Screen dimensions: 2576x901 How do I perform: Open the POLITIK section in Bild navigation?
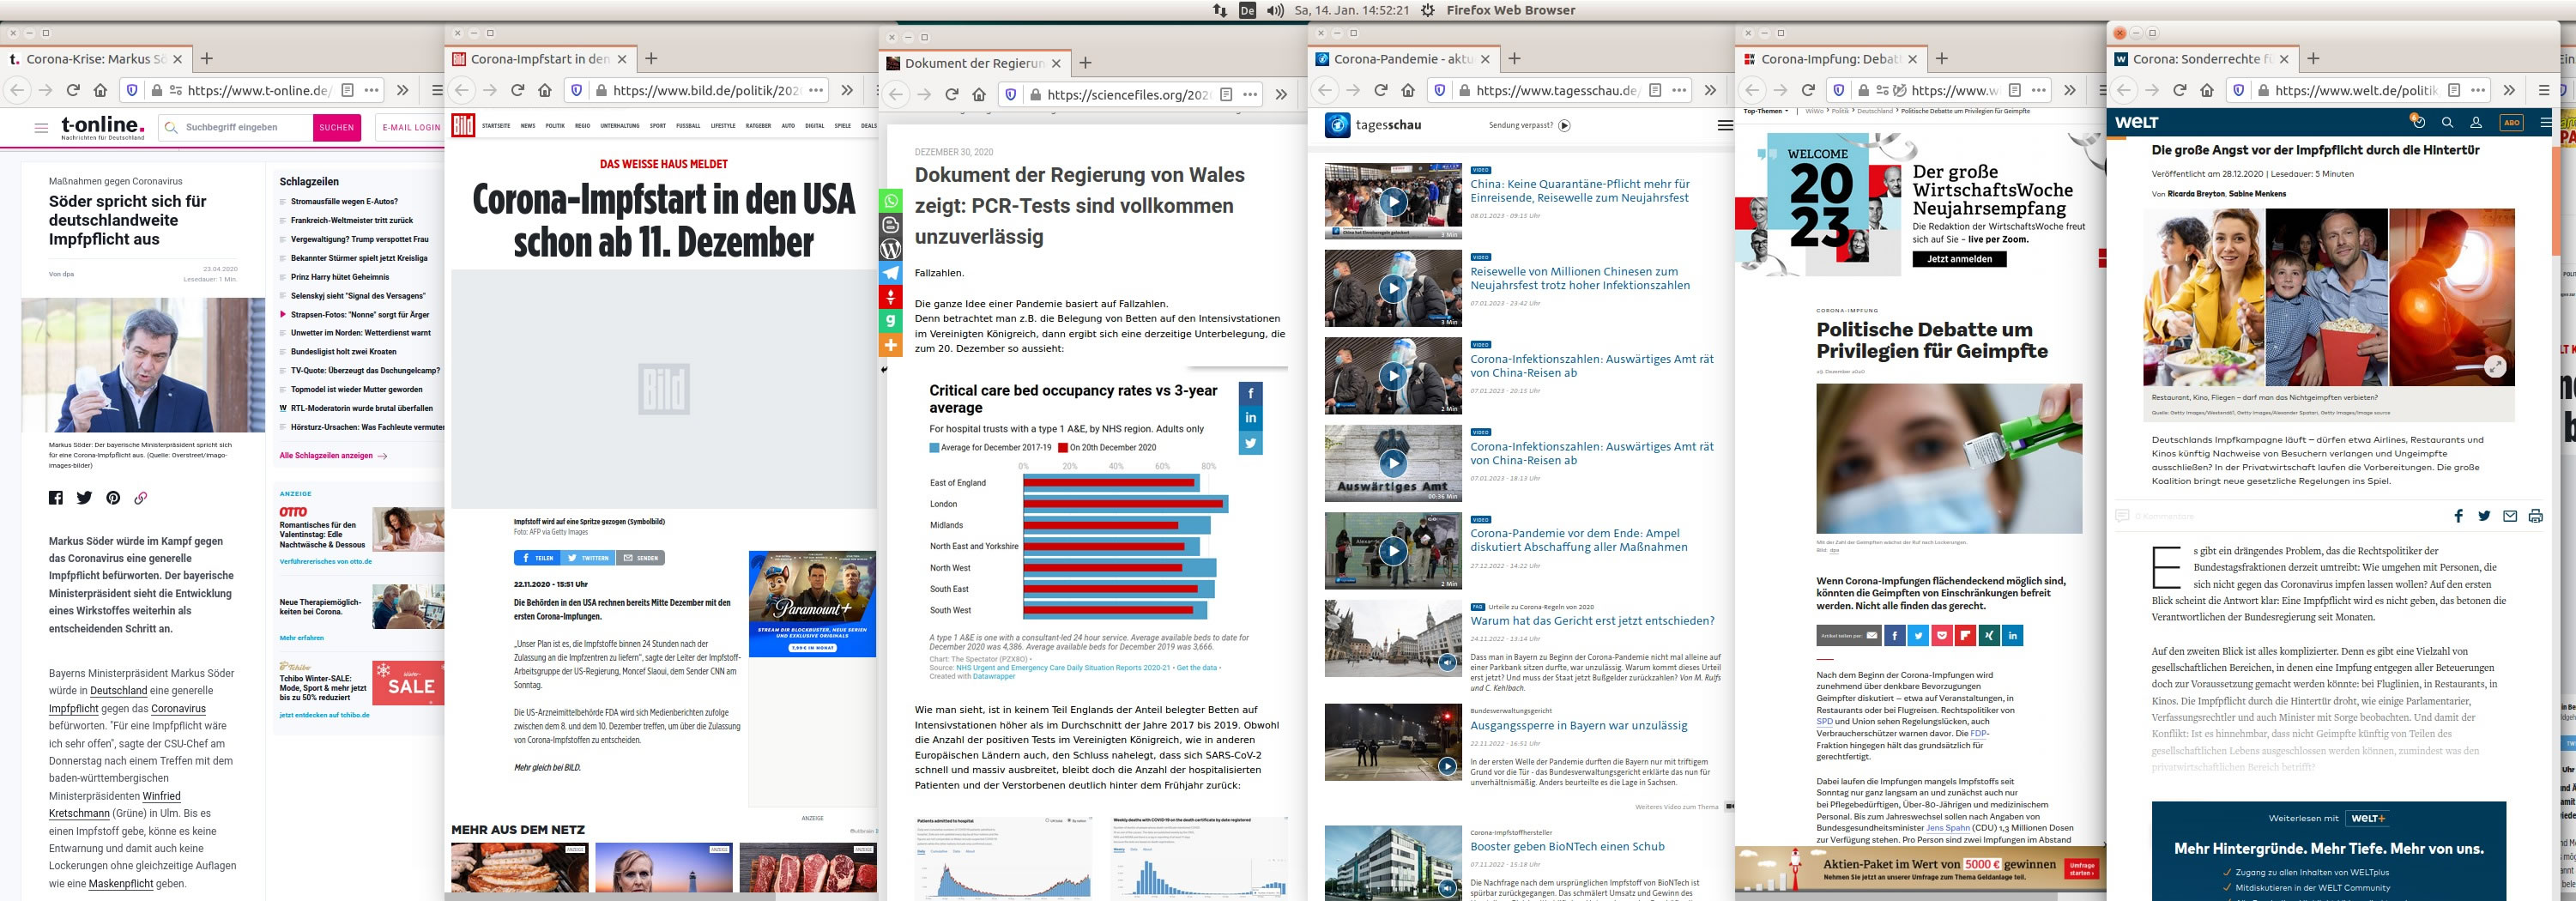click(555, 126)
